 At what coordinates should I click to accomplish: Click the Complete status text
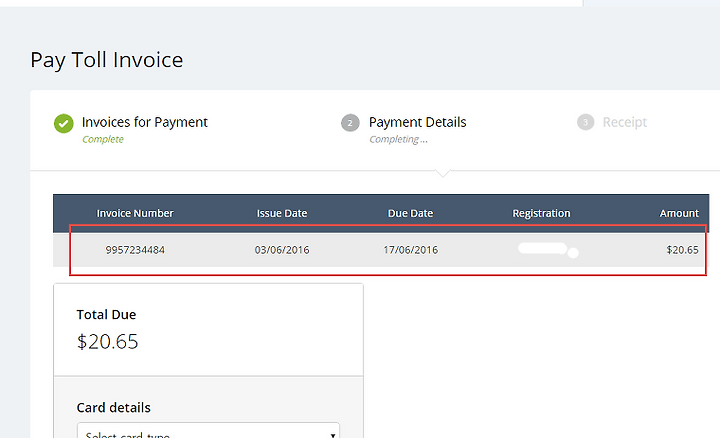point(103,139)
